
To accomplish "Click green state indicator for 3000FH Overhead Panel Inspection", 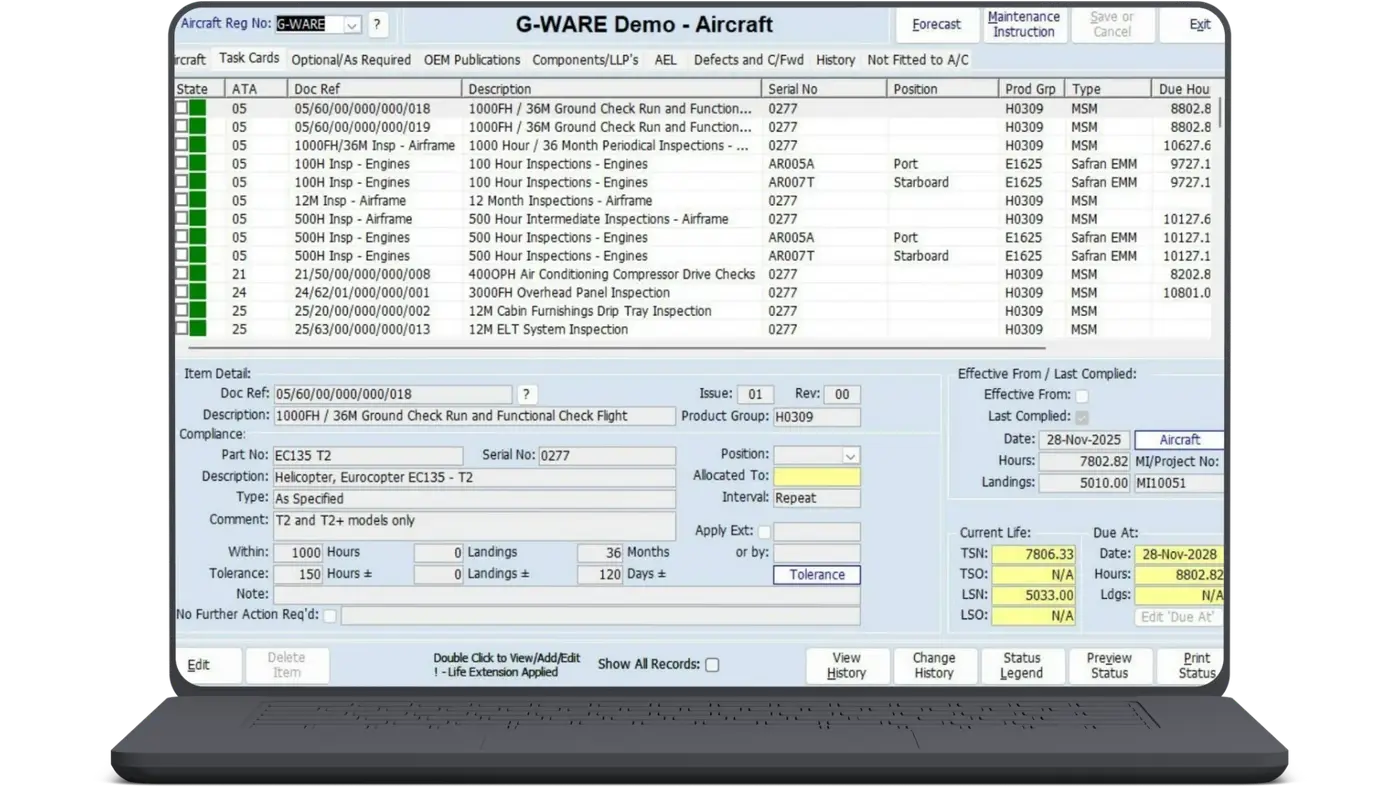I will click(198, 293).
